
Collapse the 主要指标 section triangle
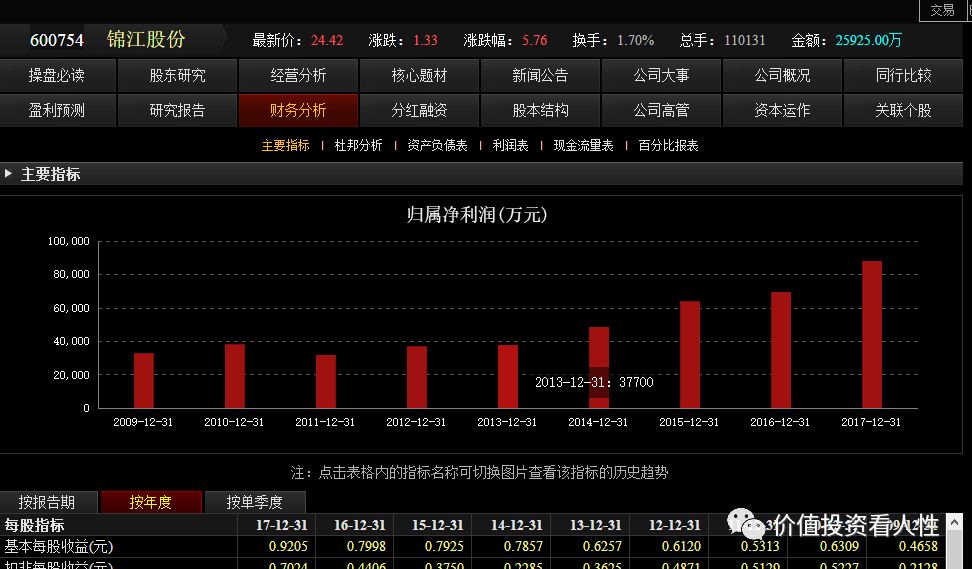[8, 174]
